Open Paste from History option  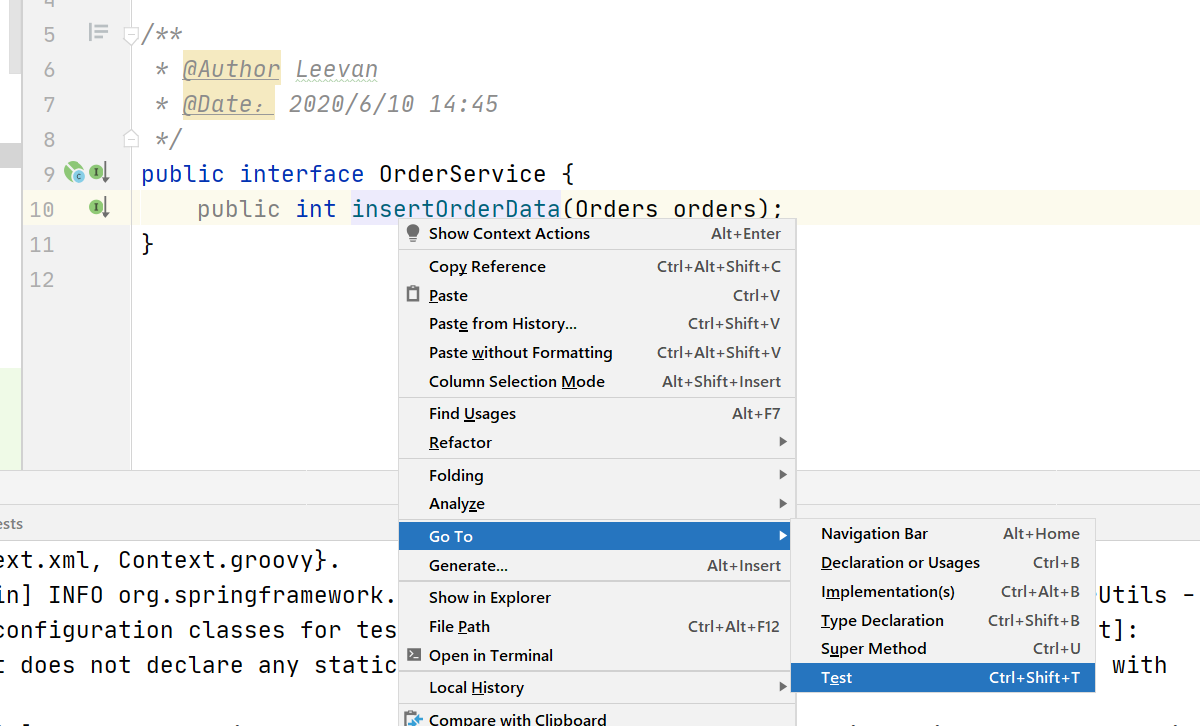[597, 324]
